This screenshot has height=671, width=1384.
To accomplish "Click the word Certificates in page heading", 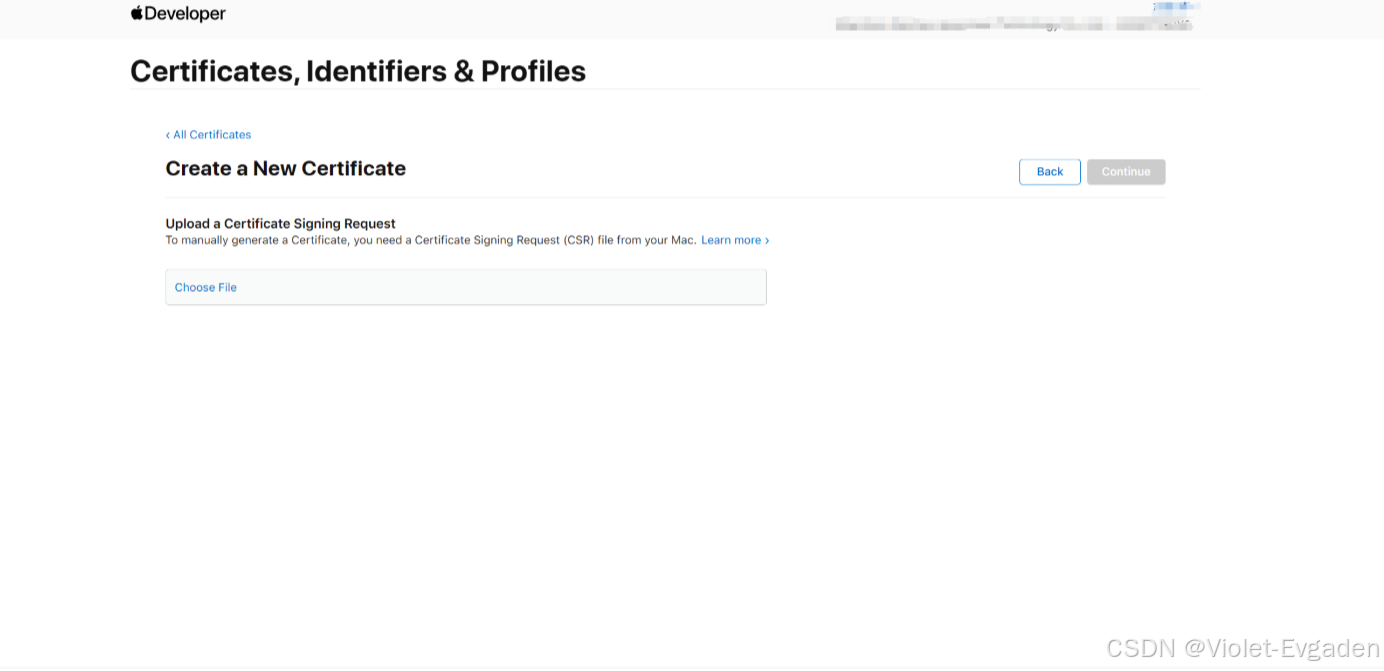I will pos(213,72).
